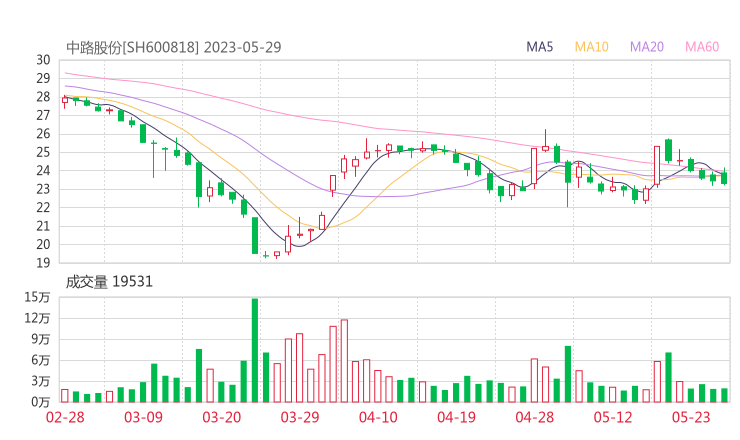The height and width of the screenshot is (440, 740).
Task: Click the 04-10 date axis label
Action: 378,417
